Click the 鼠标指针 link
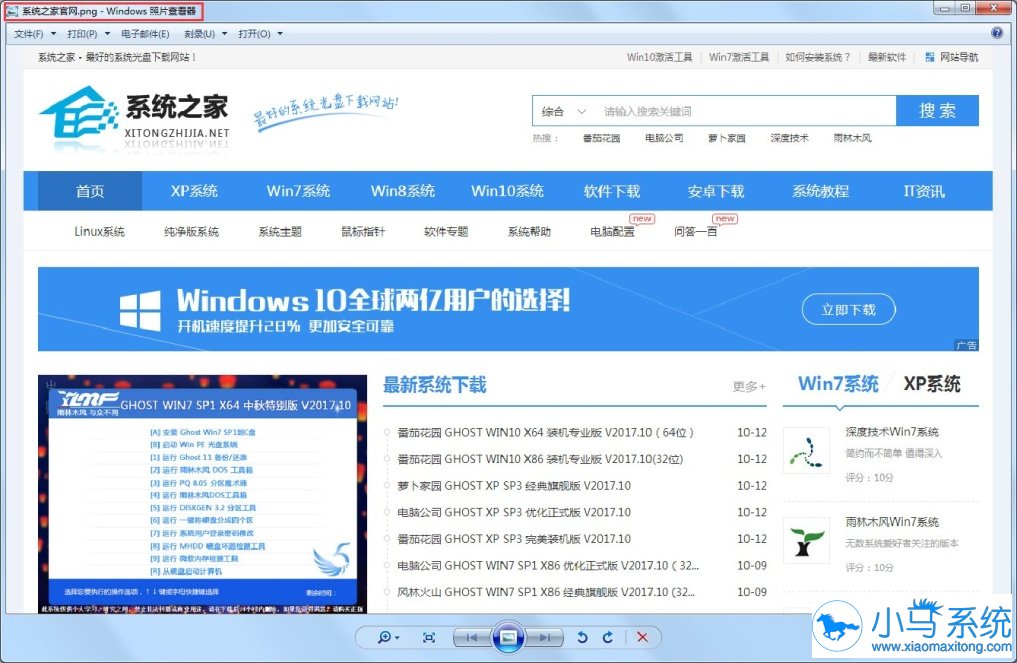The height and width of the screenshot is (663, 1017). (x=363, y=232)
